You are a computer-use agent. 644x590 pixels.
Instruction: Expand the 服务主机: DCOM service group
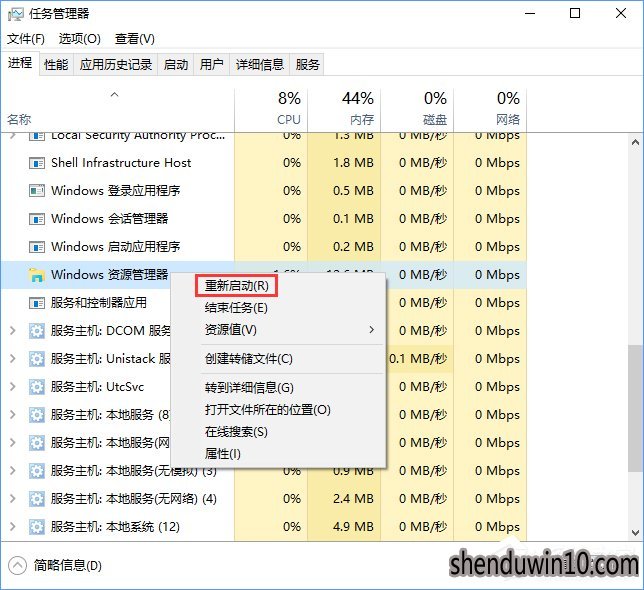coord(13,331)
